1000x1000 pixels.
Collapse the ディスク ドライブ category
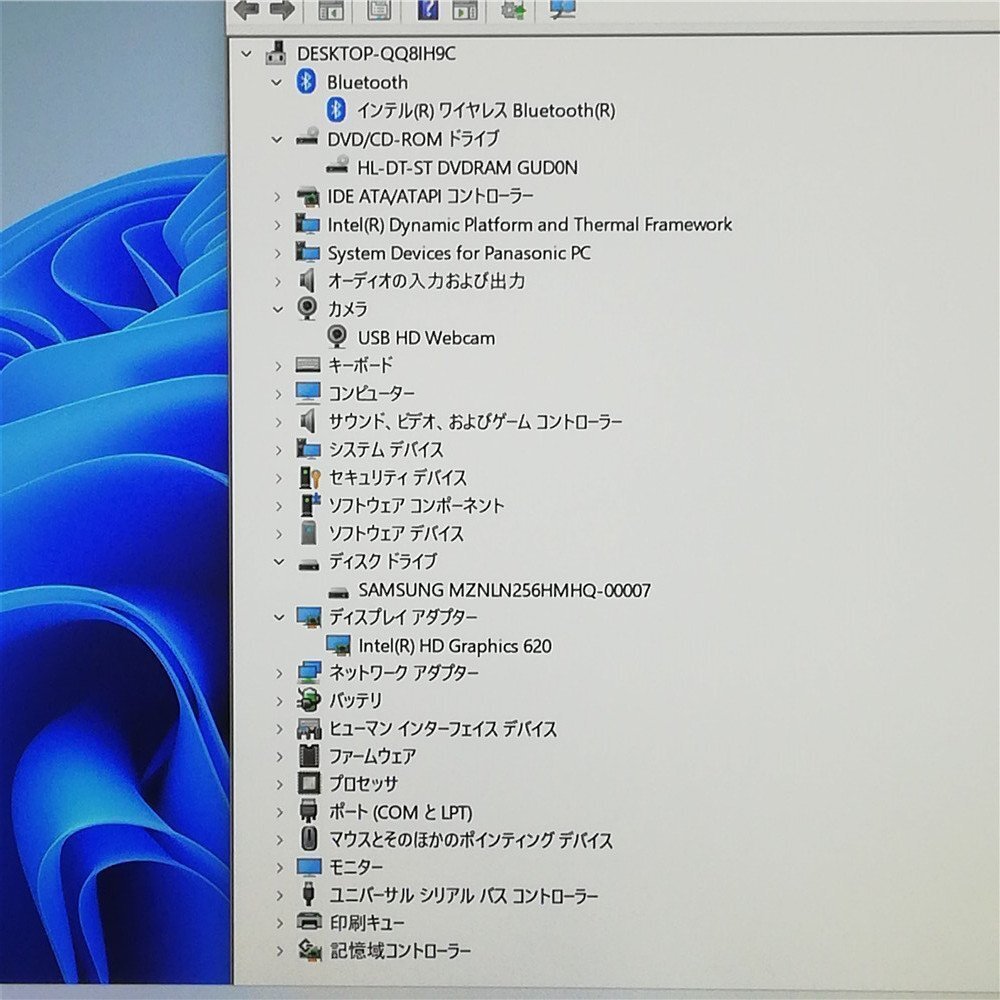[x=279, y=562]
